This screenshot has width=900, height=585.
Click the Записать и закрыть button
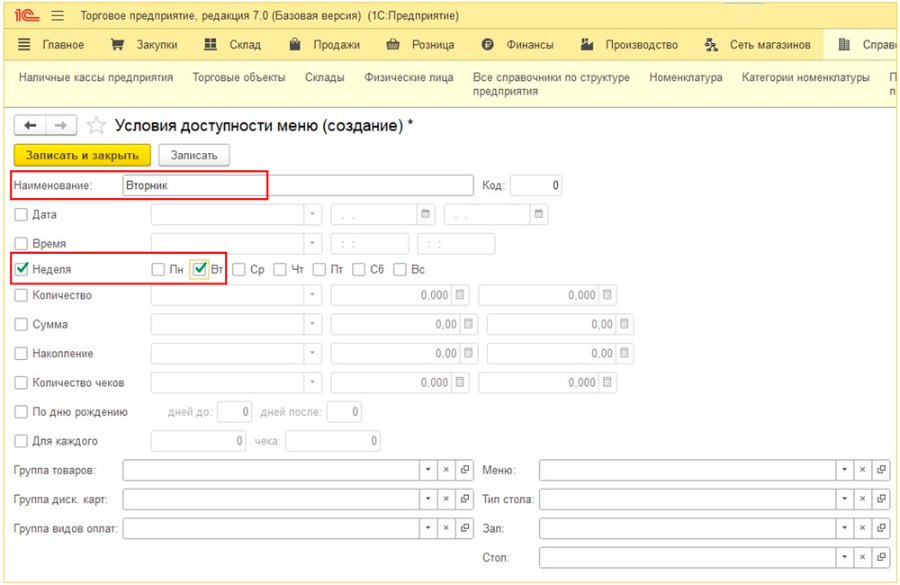82,155
